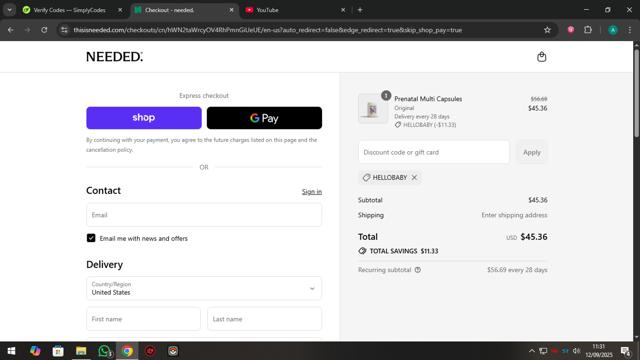Focus the First name field
The width and height of the screenshot is (640, 360).
pos(143,319)
